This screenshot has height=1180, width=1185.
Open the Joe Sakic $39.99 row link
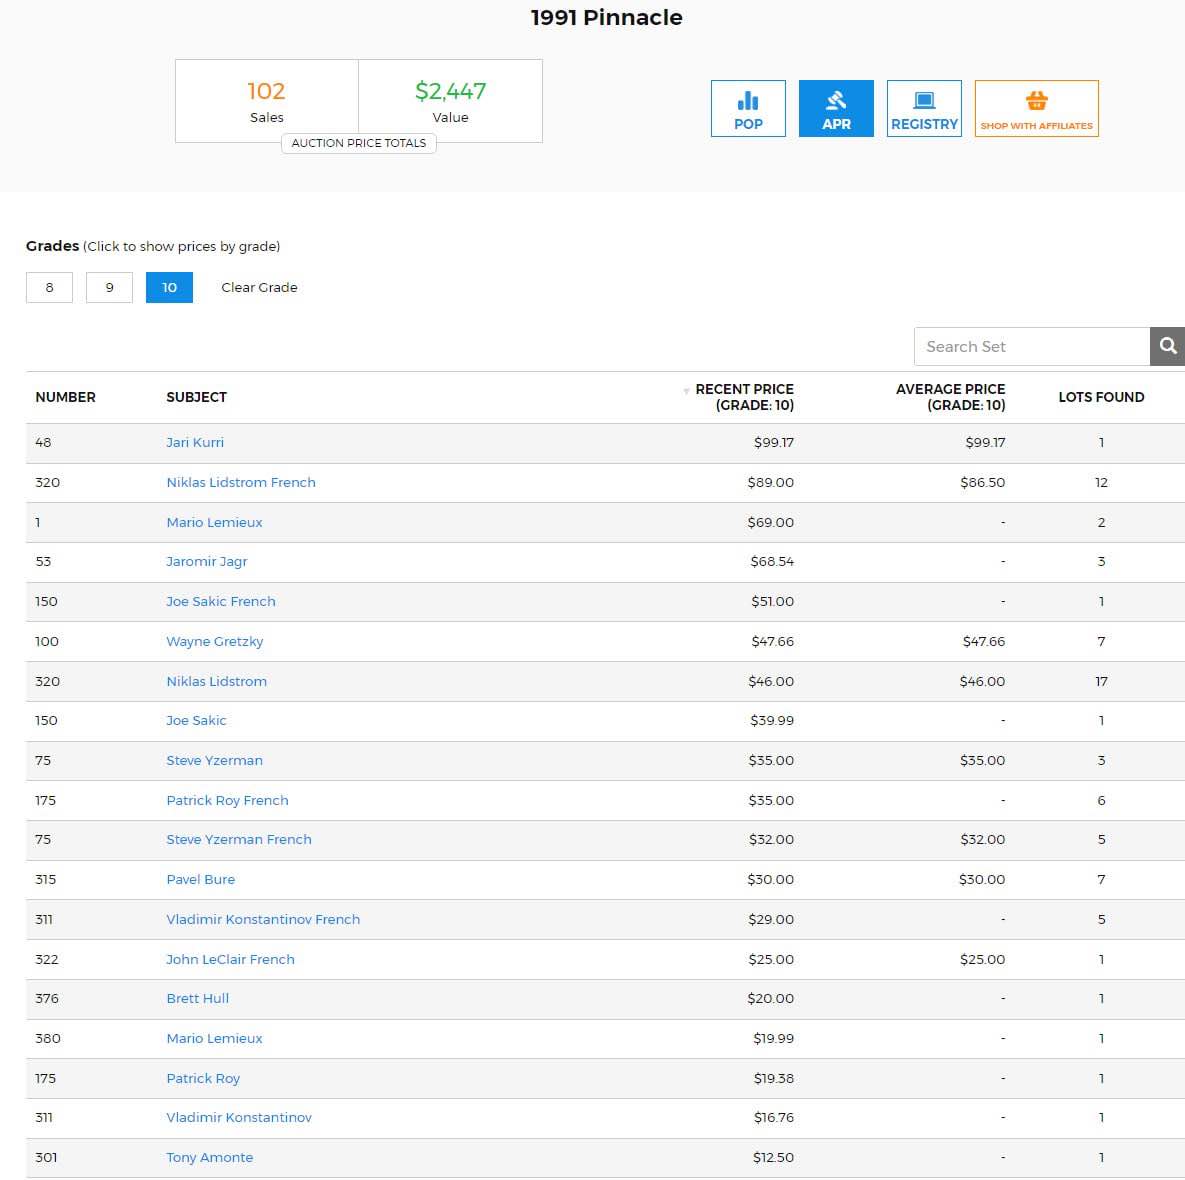(196, 720)
